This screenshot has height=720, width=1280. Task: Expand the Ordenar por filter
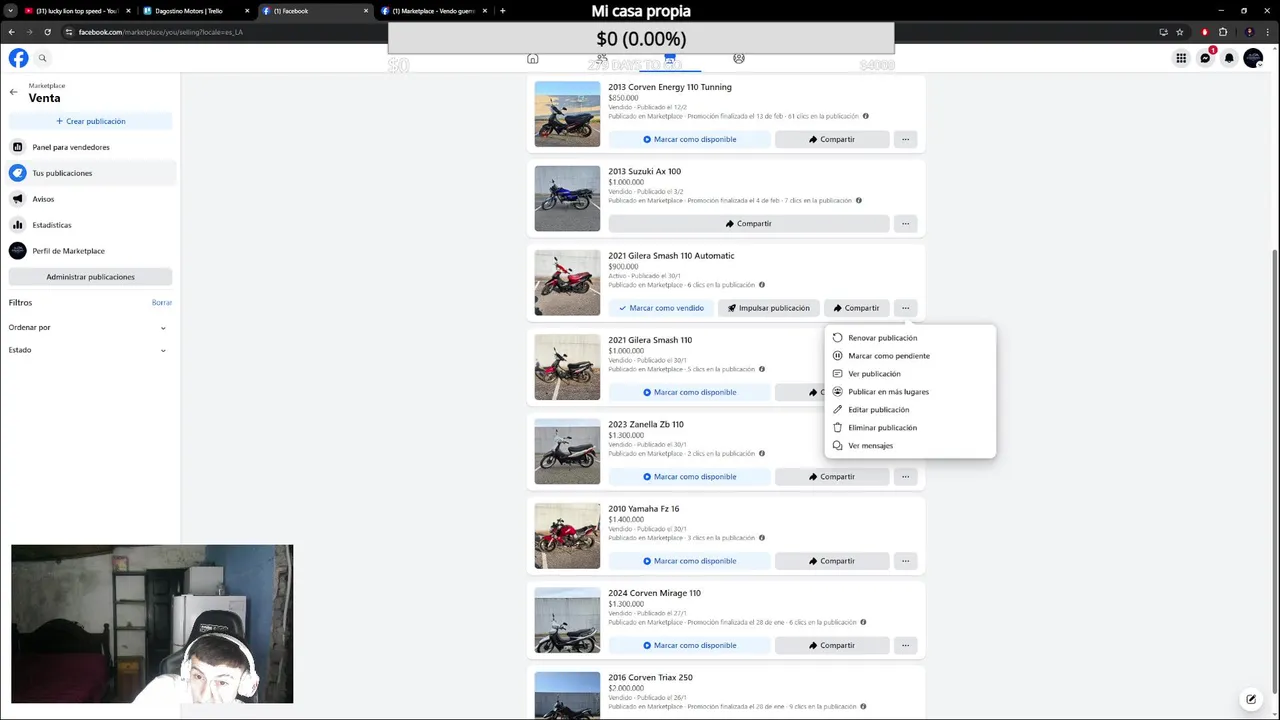pyautogui.click(x=89, y=327)
